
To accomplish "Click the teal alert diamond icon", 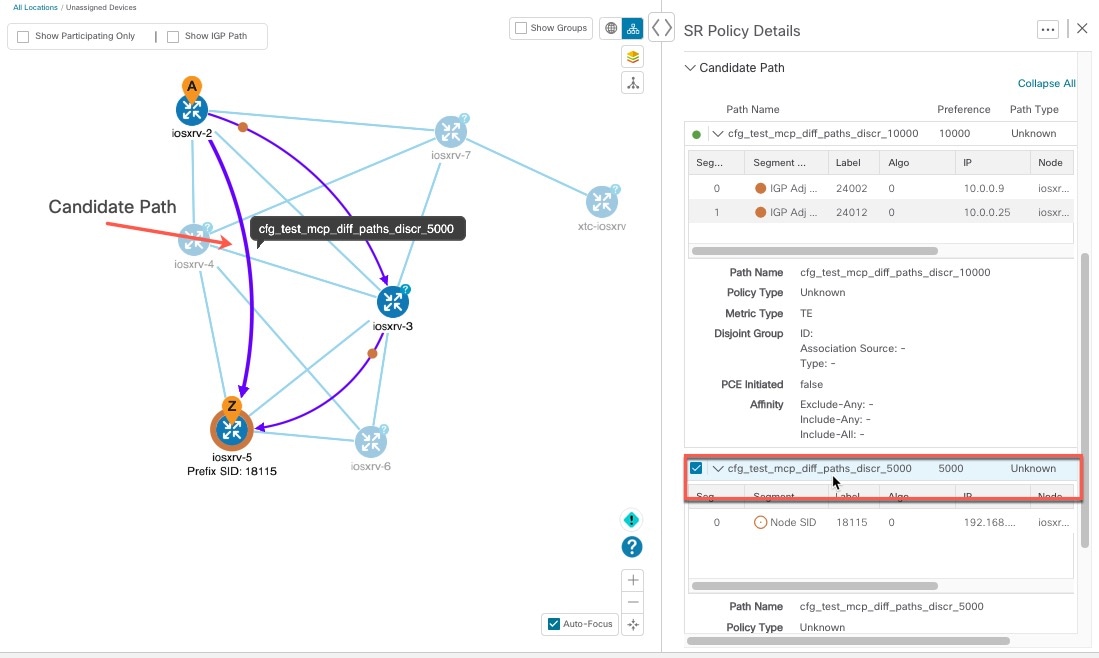I will point(631,519).
